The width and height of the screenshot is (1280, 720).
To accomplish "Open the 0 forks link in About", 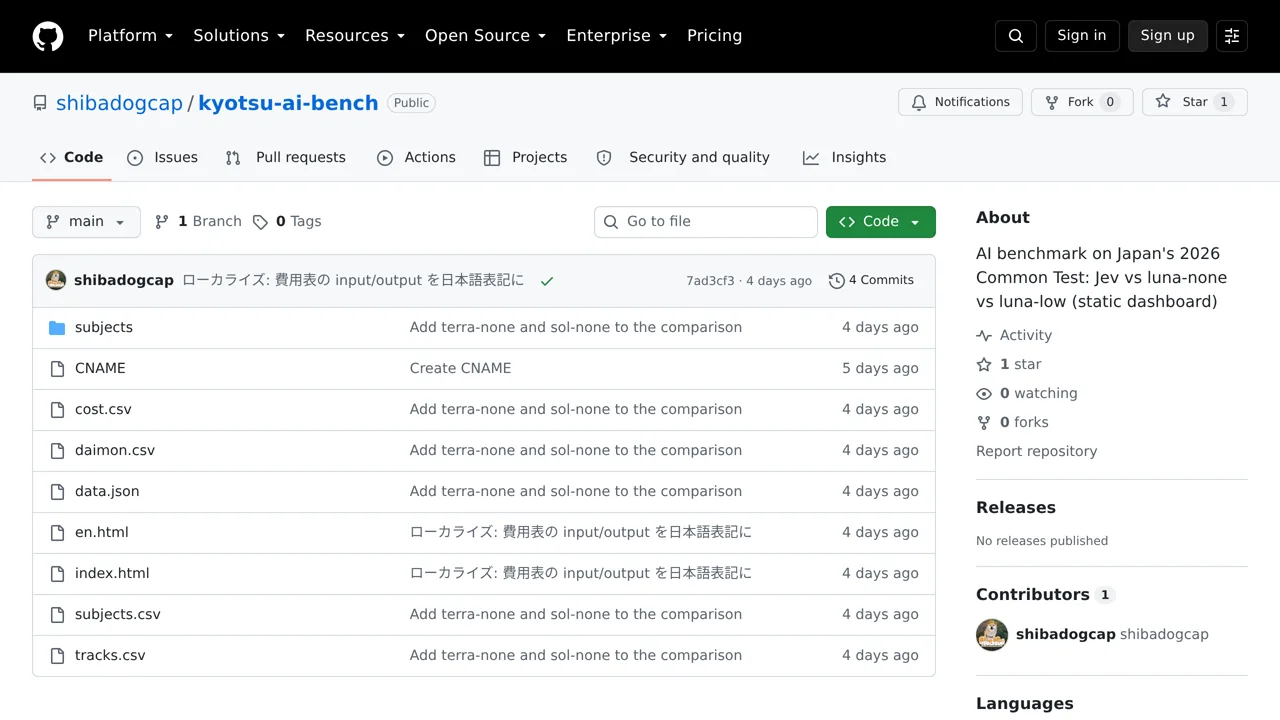I will pyautogui.click(x=1012, y=422).
